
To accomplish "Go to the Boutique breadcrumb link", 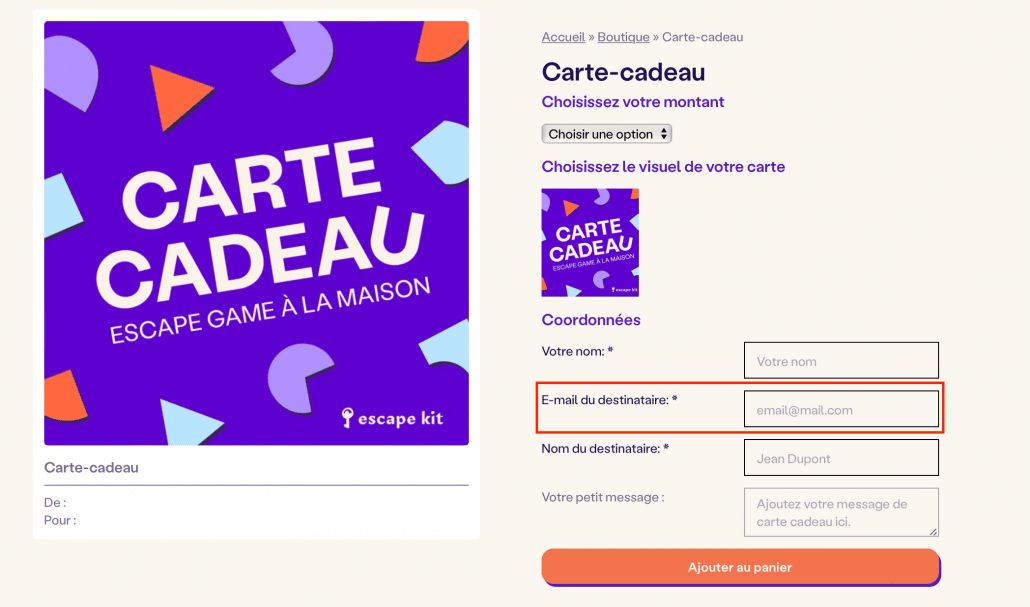I will click(x=623, y=37).
